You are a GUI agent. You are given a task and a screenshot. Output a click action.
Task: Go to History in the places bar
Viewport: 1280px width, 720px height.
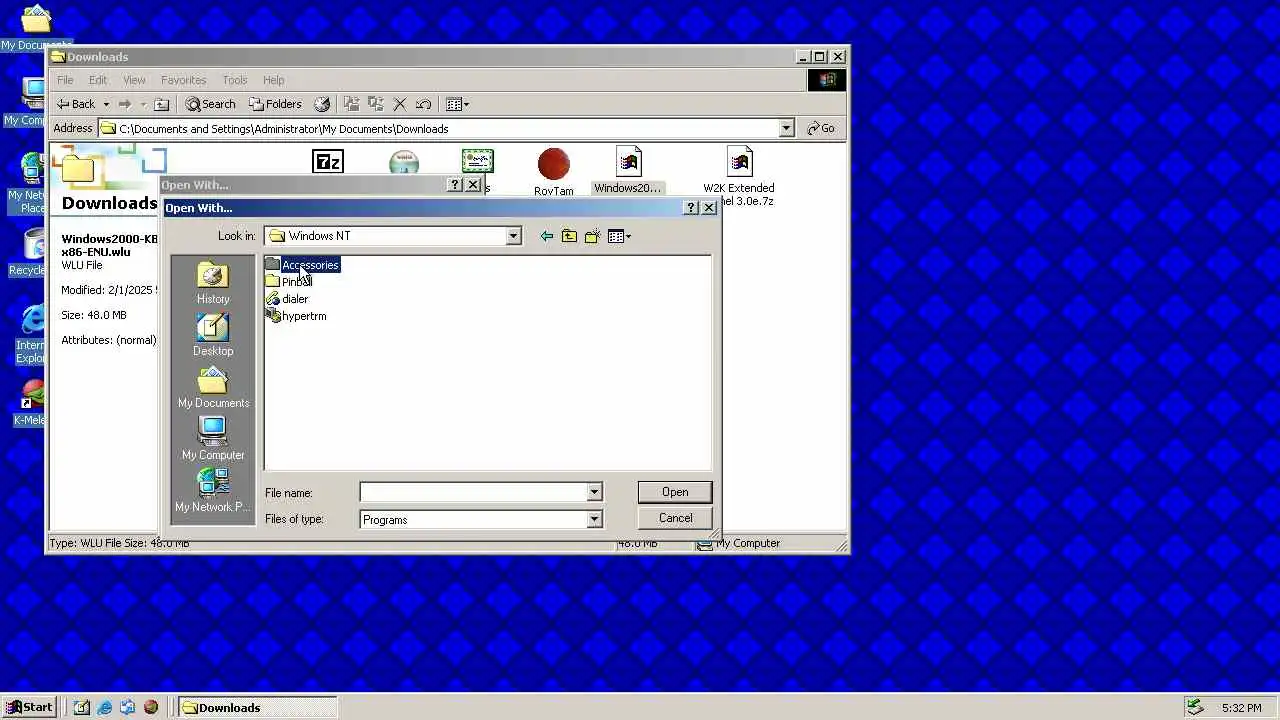[x=213, y=283]
